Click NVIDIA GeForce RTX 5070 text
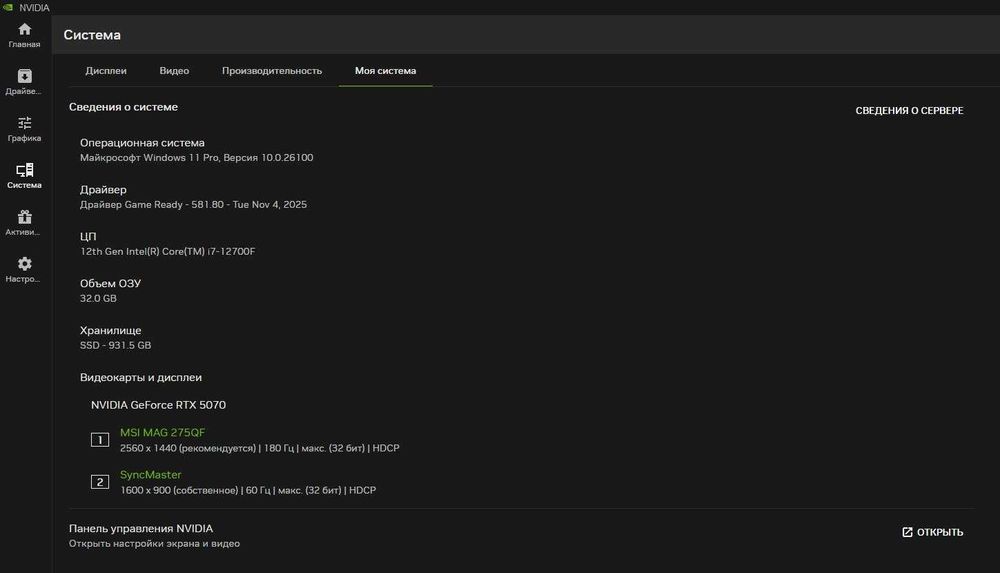The image size is (1000, 573). (x=158, y=405)
